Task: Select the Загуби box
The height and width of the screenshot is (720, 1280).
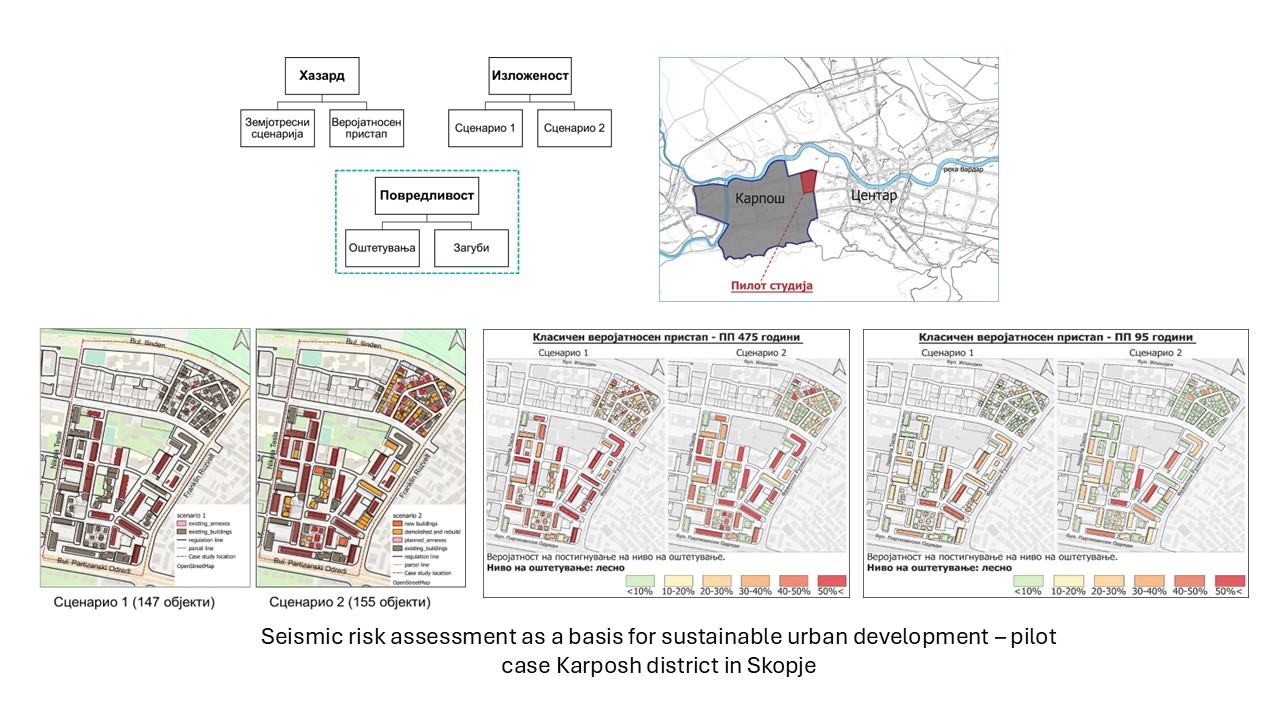Action: (472, 248)
